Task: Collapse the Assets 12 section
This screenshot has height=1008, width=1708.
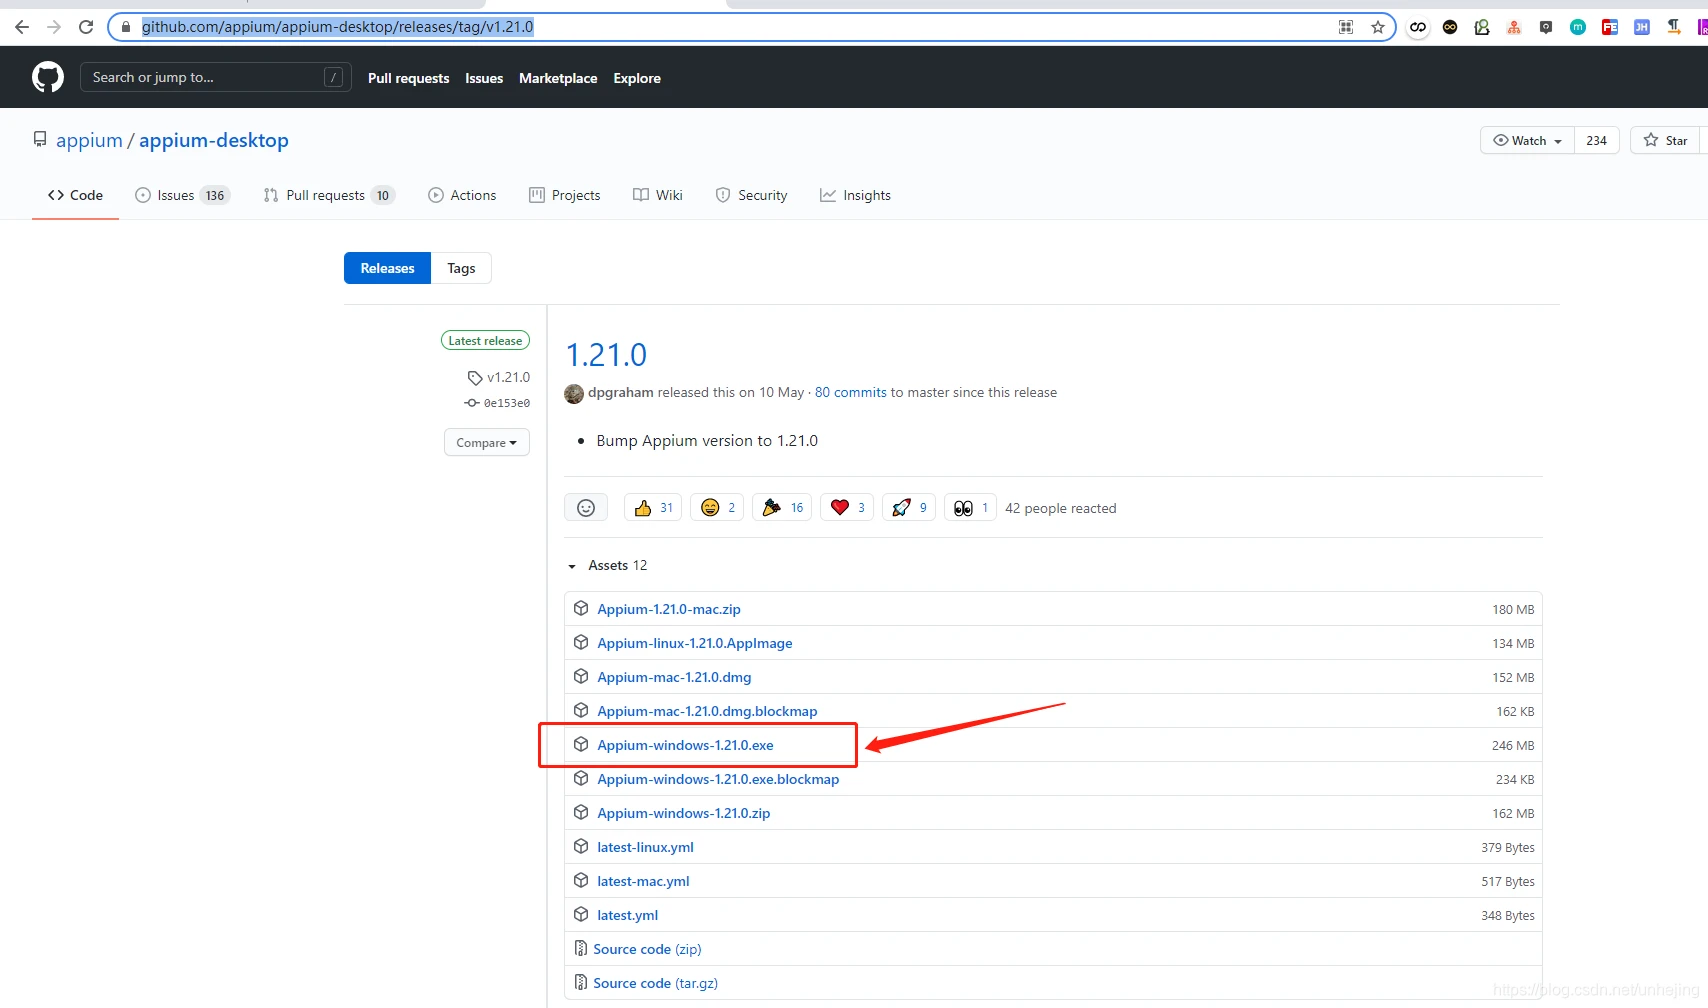Action: [x=608, y=565]
